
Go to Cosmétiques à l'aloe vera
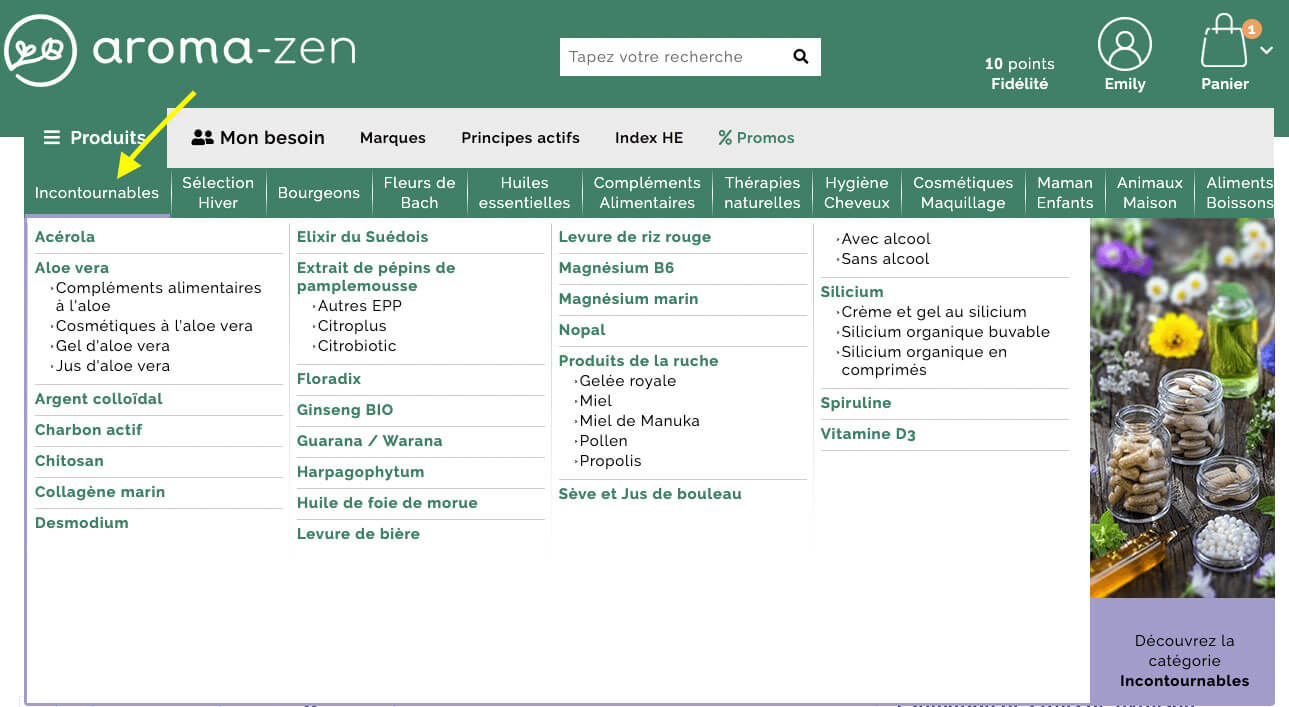pos(153,326)
